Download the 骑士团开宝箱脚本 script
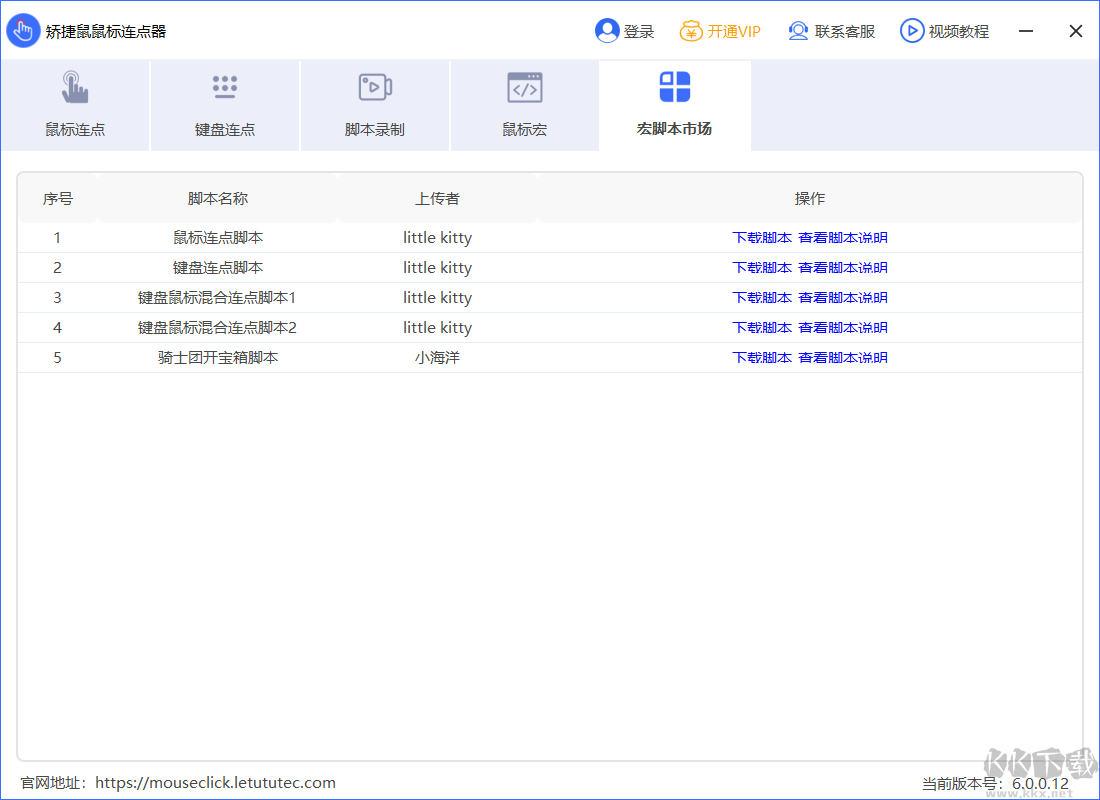1100x800 pixels. (762, 358)
